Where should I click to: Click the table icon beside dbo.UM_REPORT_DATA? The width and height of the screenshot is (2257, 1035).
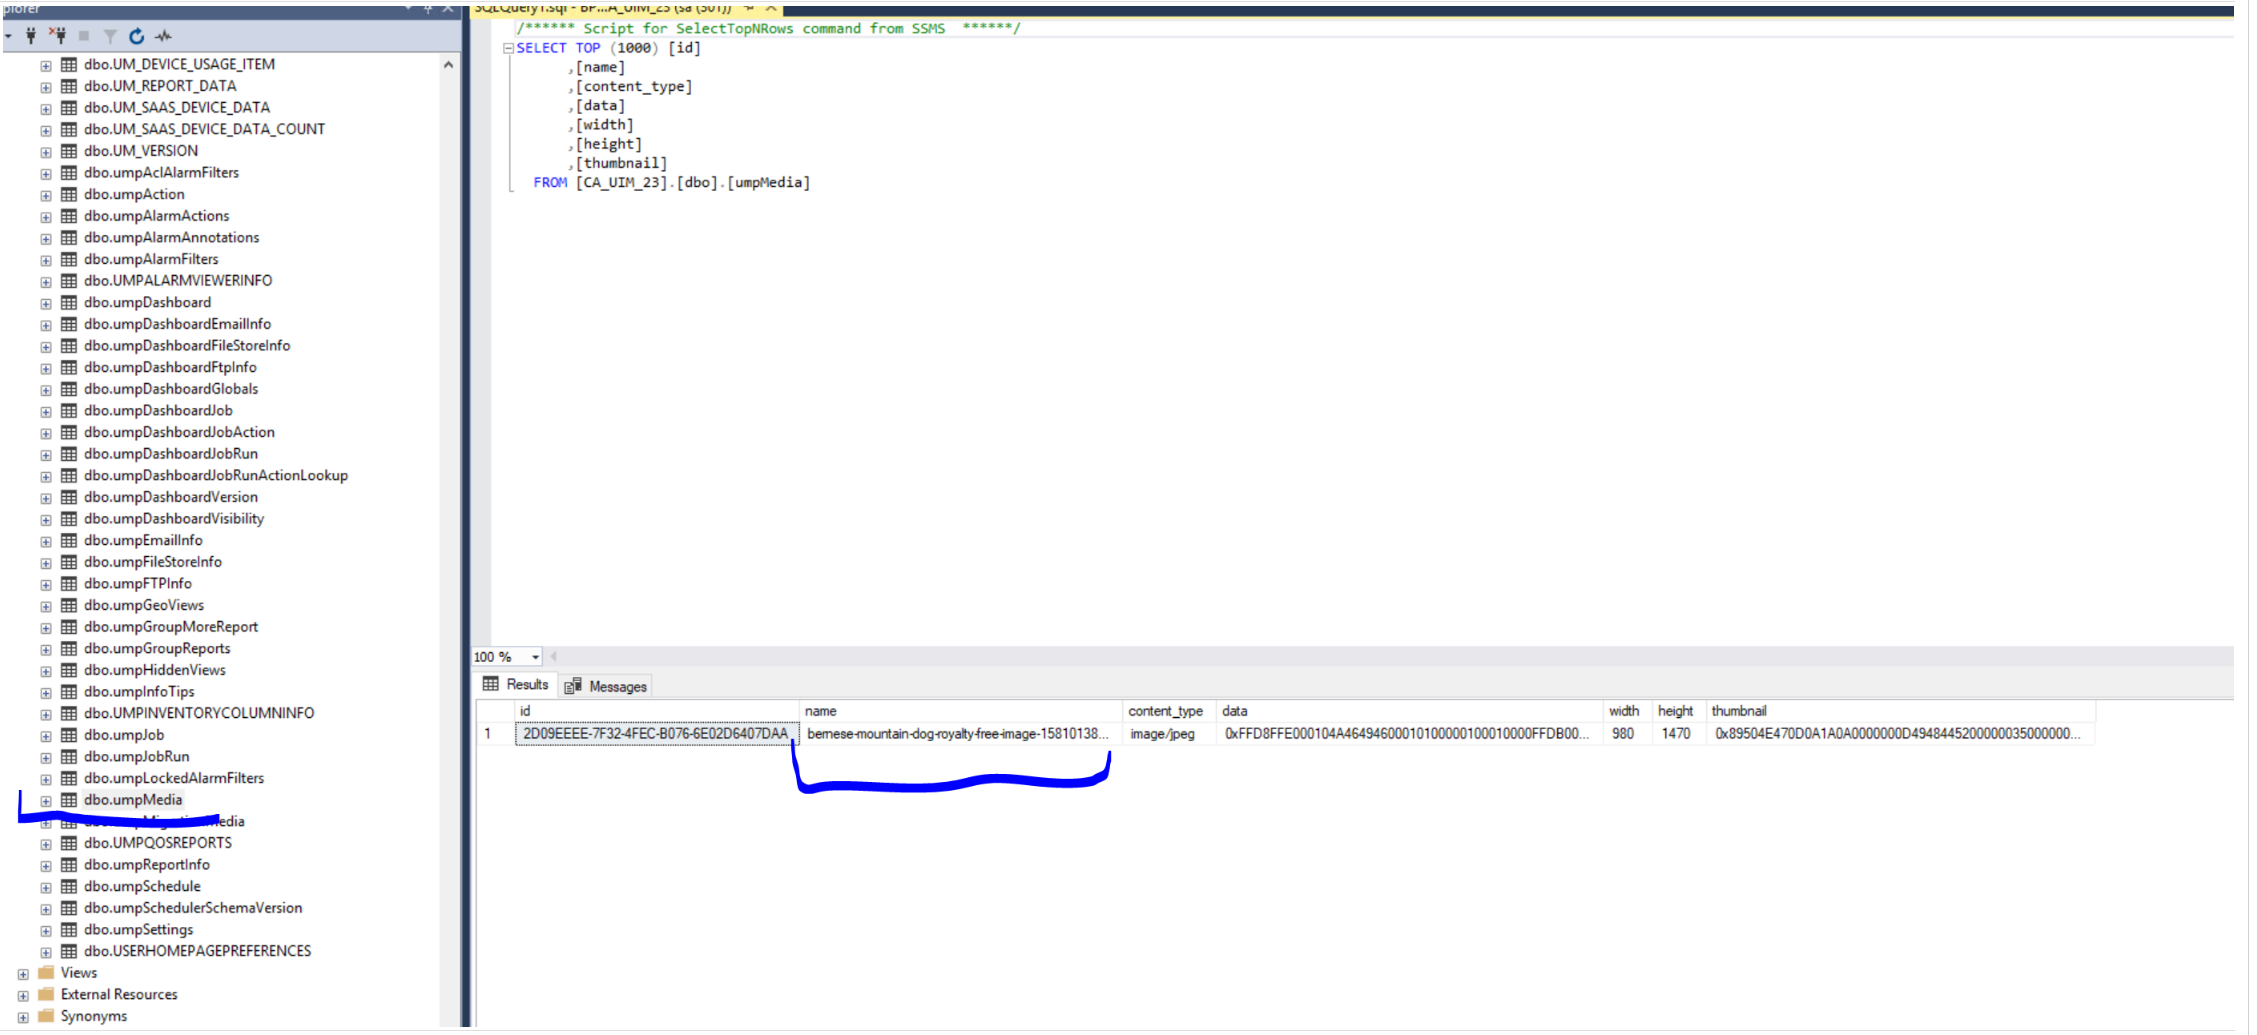tap(69, 86)
